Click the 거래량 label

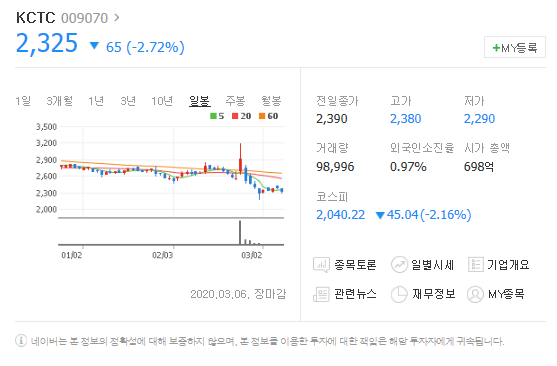[x=332, y=148]
